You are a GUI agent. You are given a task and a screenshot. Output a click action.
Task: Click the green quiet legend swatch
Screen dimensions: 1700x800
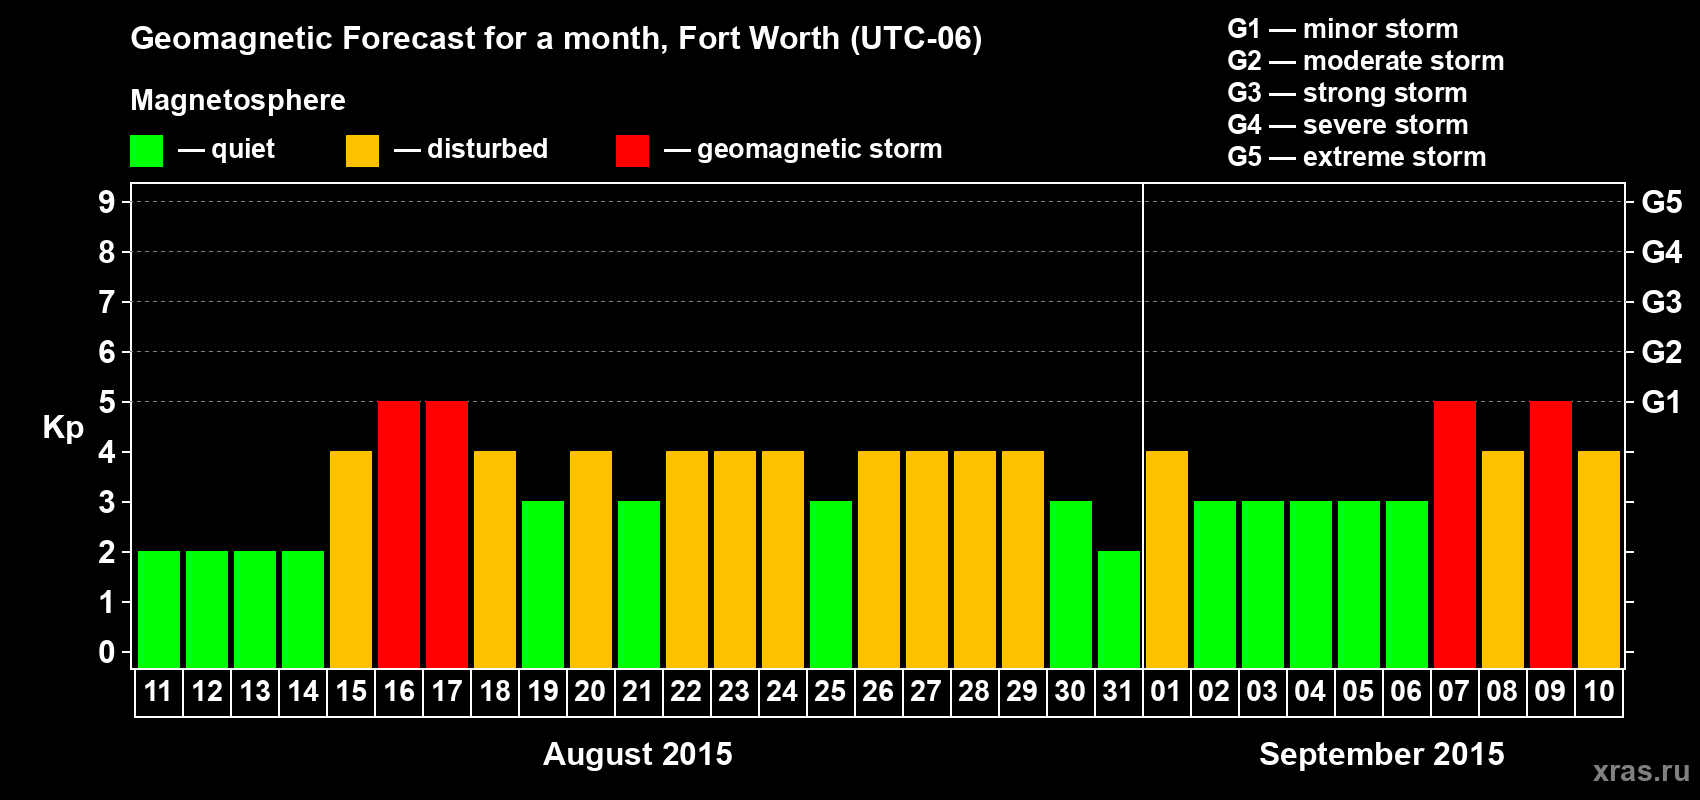[146, 151]
